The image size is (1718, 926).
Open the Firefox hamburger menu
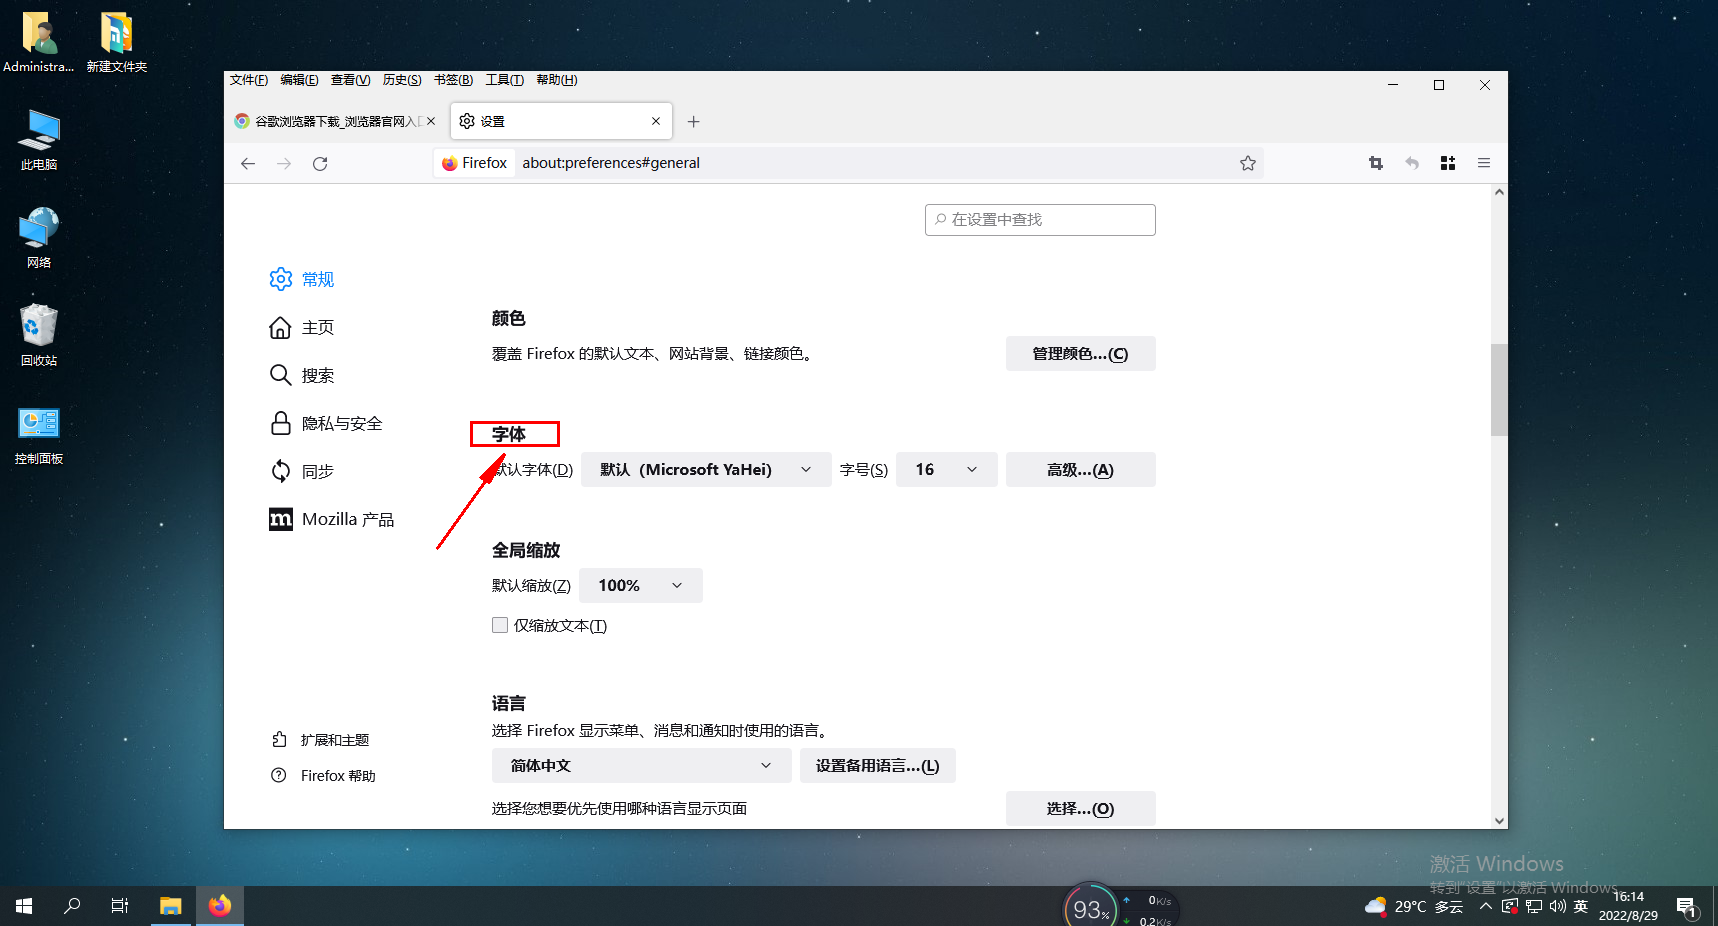click(1484, 163)
